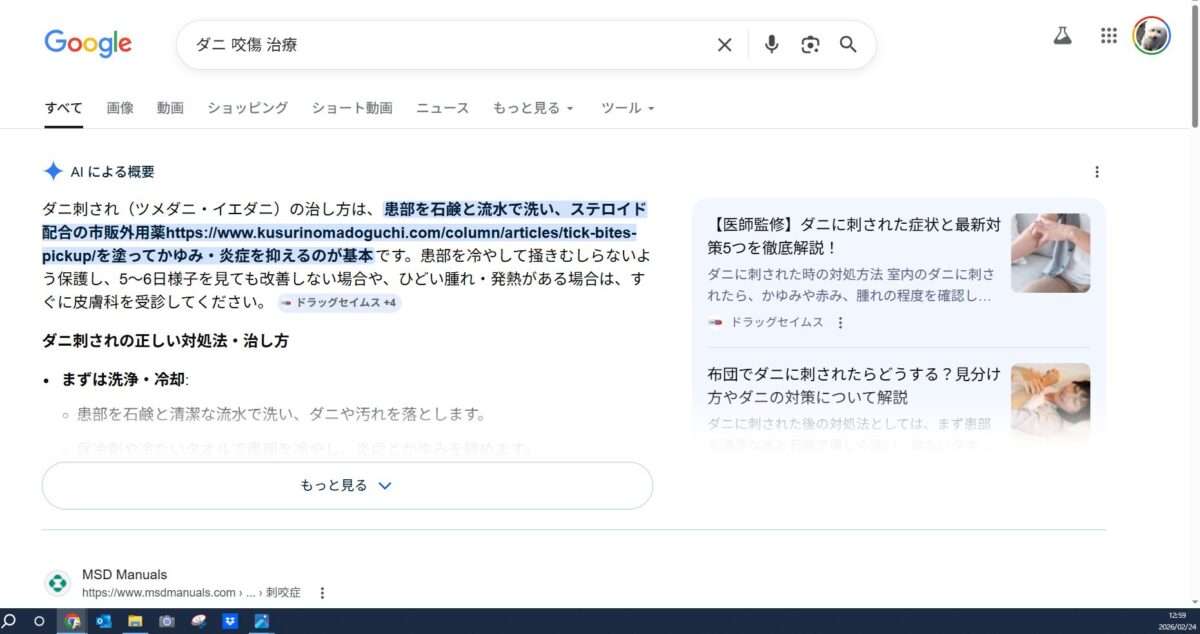Switch to the ニュース tab
Screen dimensions: 1200x634
click(442, 108)
